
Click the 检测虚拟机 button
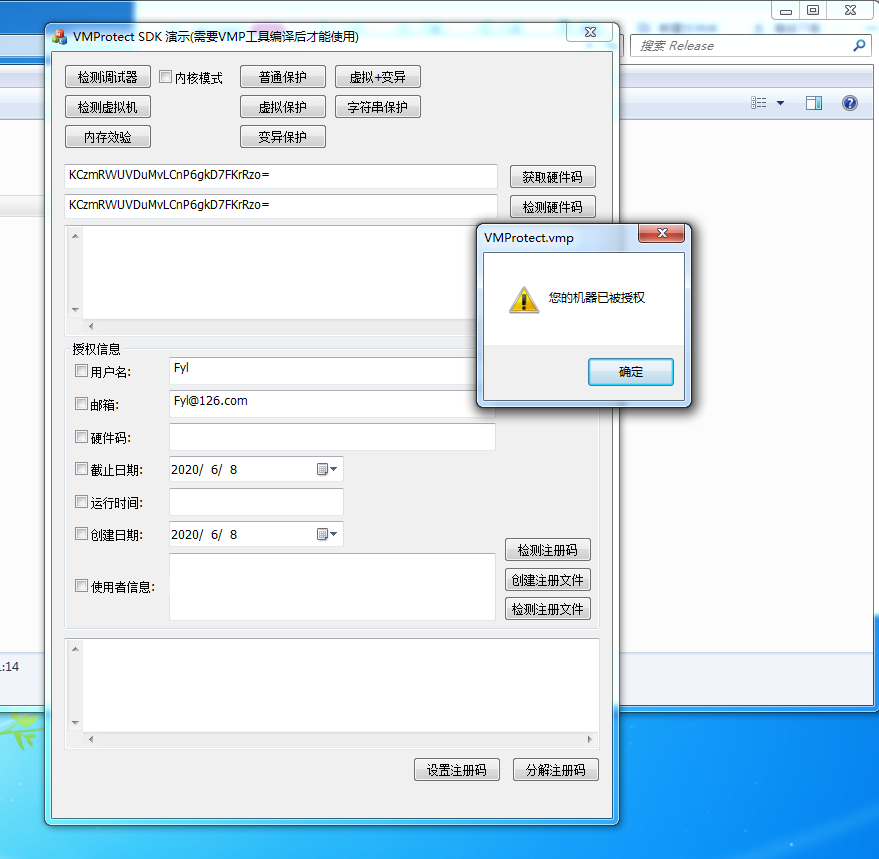[108, 107]
